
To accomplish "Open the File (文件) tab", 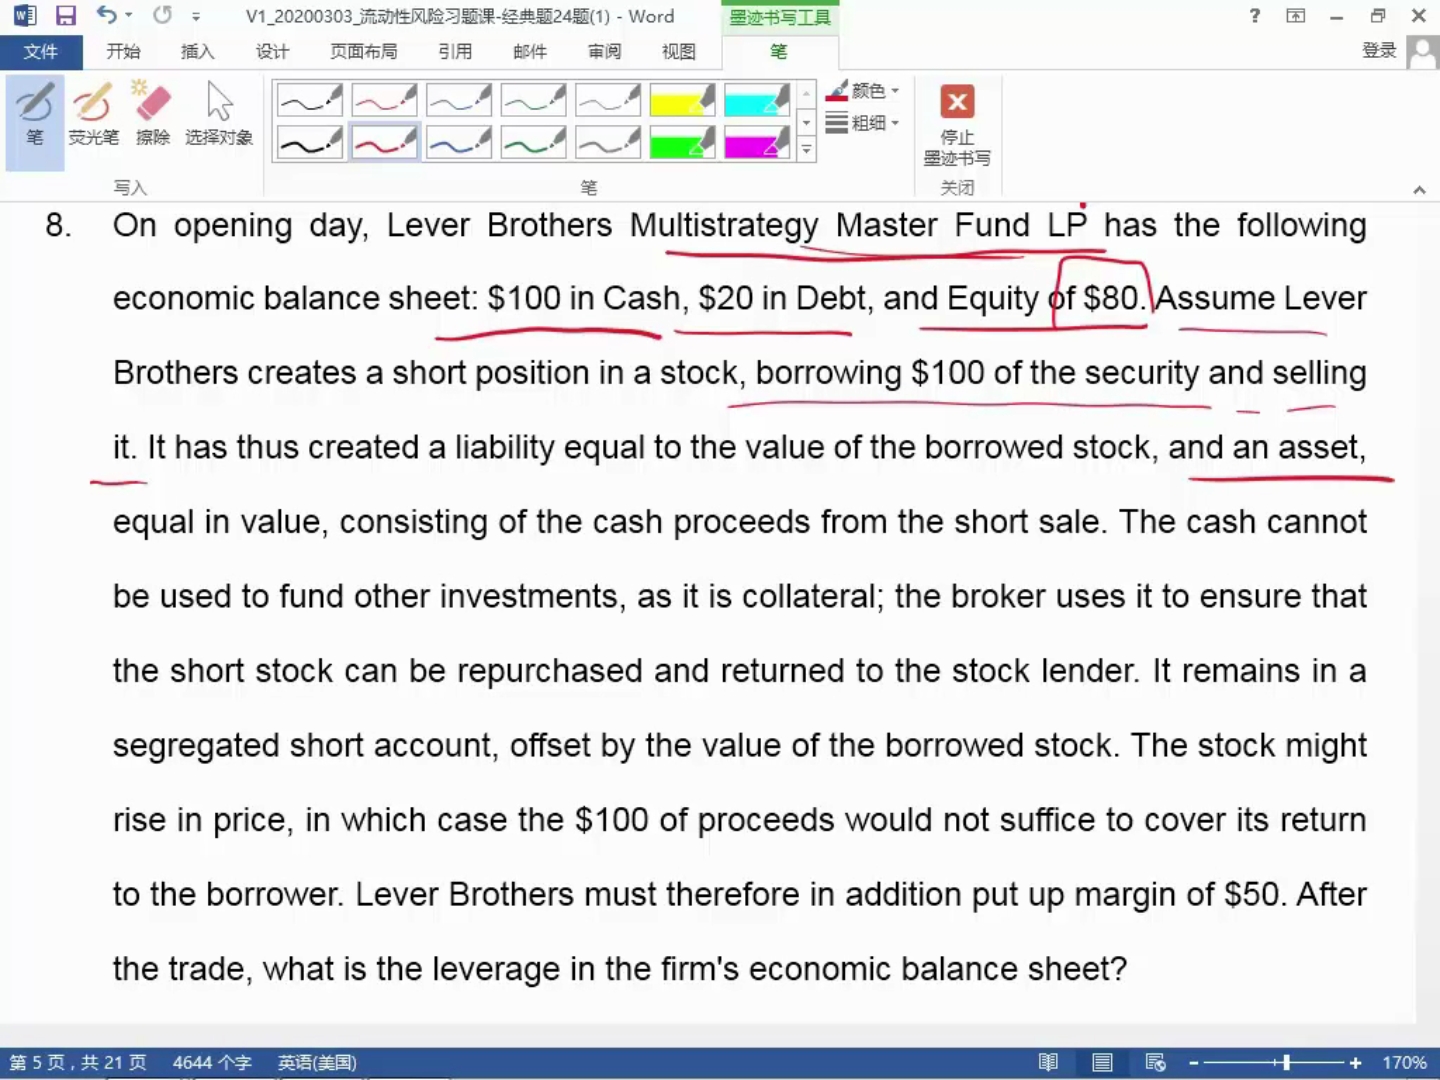I will click(x=41, y=52).
